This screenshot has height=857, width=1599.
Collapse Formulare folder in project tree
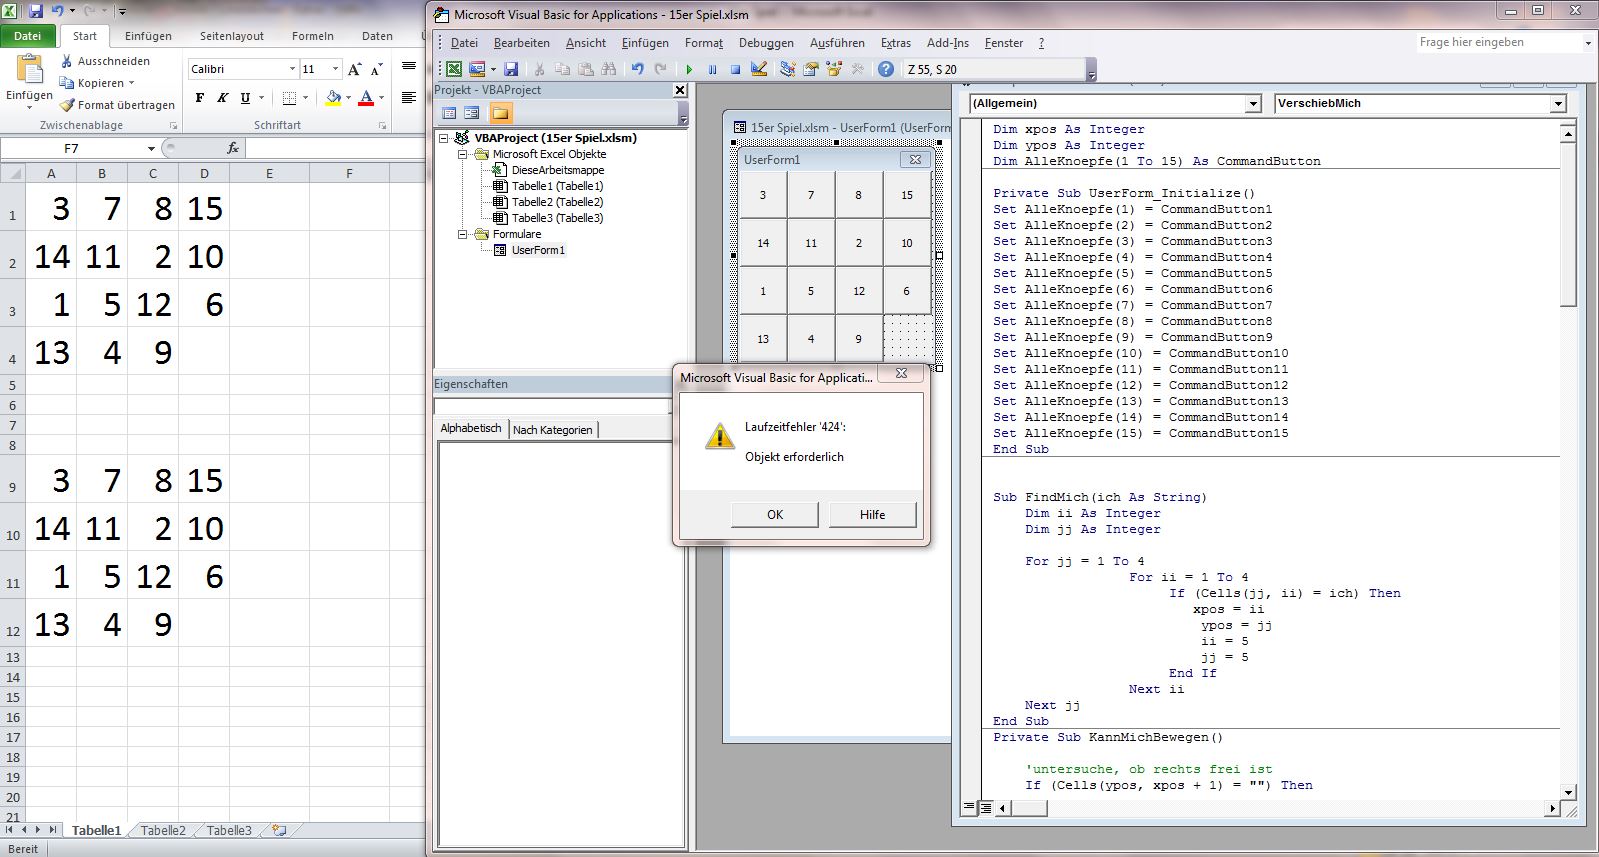point(463,234)
